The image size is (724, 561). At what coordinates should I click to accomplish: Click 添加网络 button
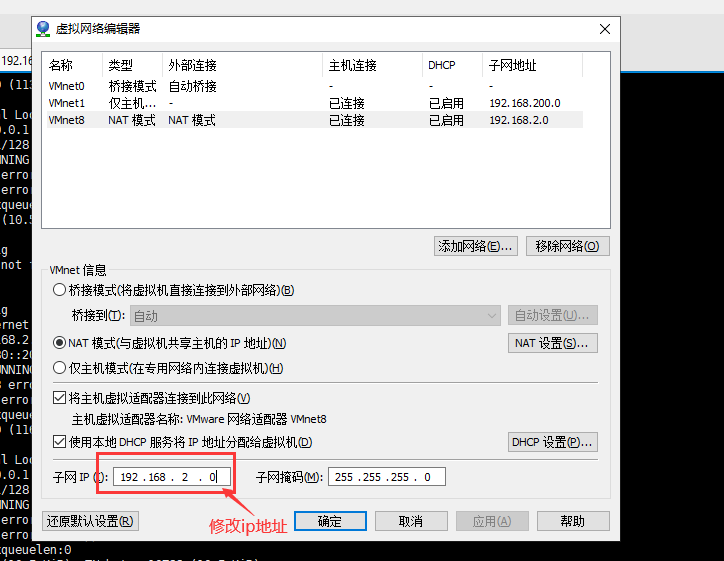point(476,246)
